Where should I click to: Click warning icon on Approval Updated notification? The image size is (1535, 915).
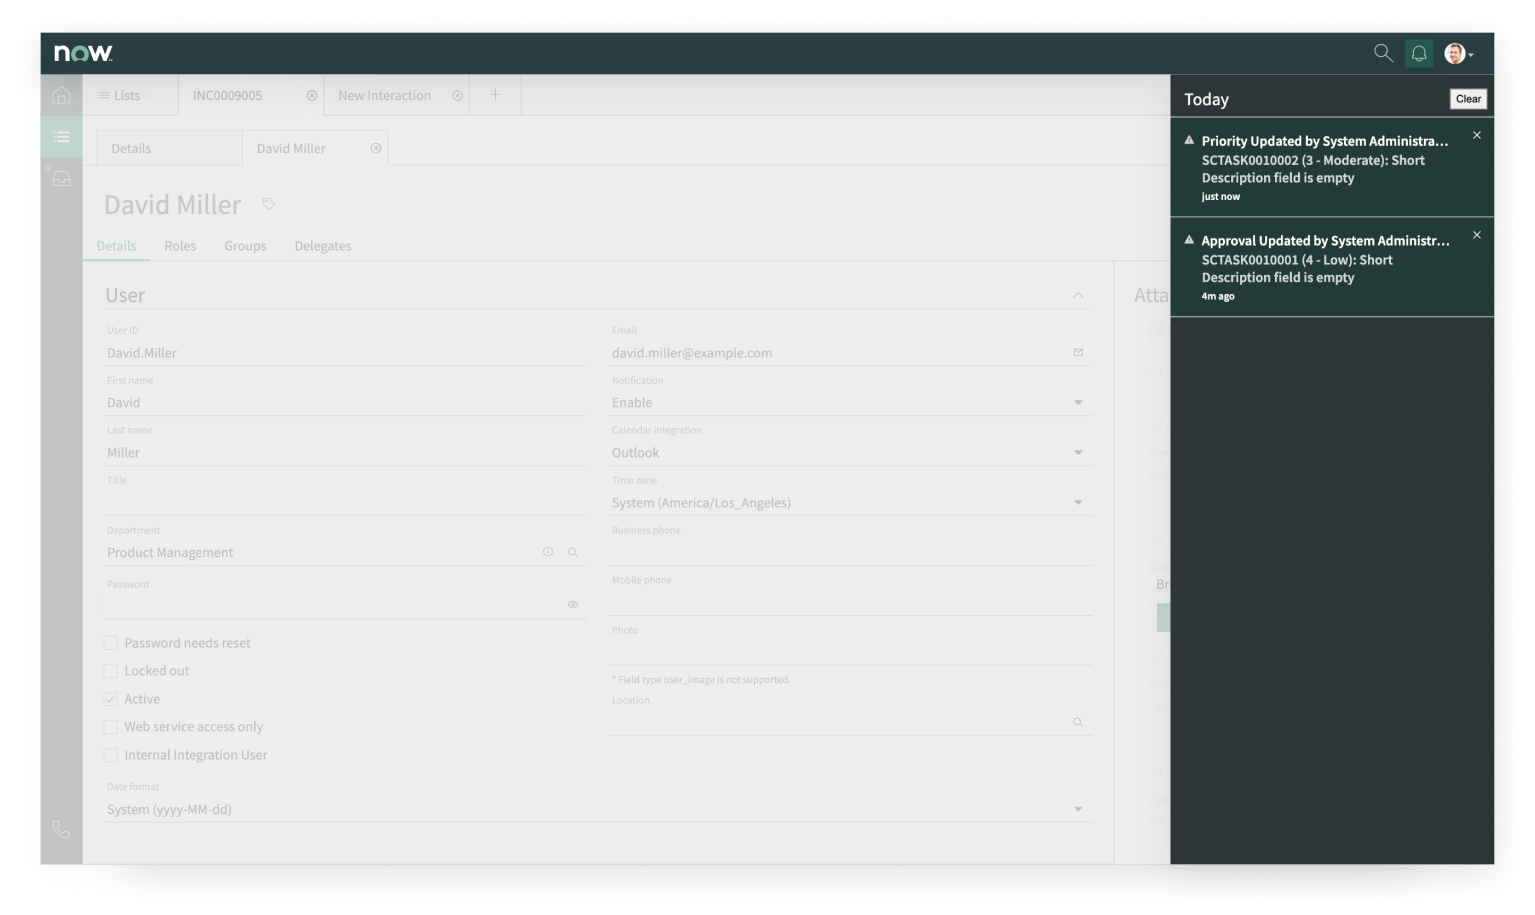click(x=1189, y=240)
